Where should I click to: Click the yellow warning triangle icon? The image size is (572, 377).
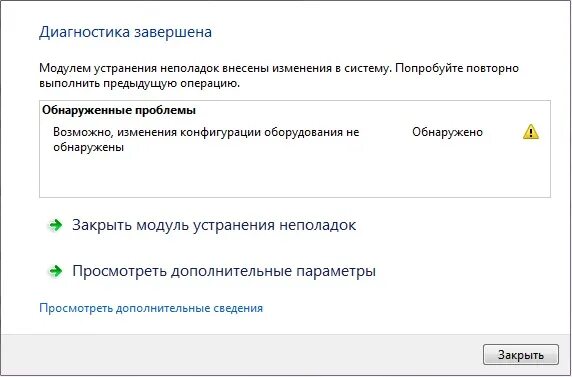531,132
